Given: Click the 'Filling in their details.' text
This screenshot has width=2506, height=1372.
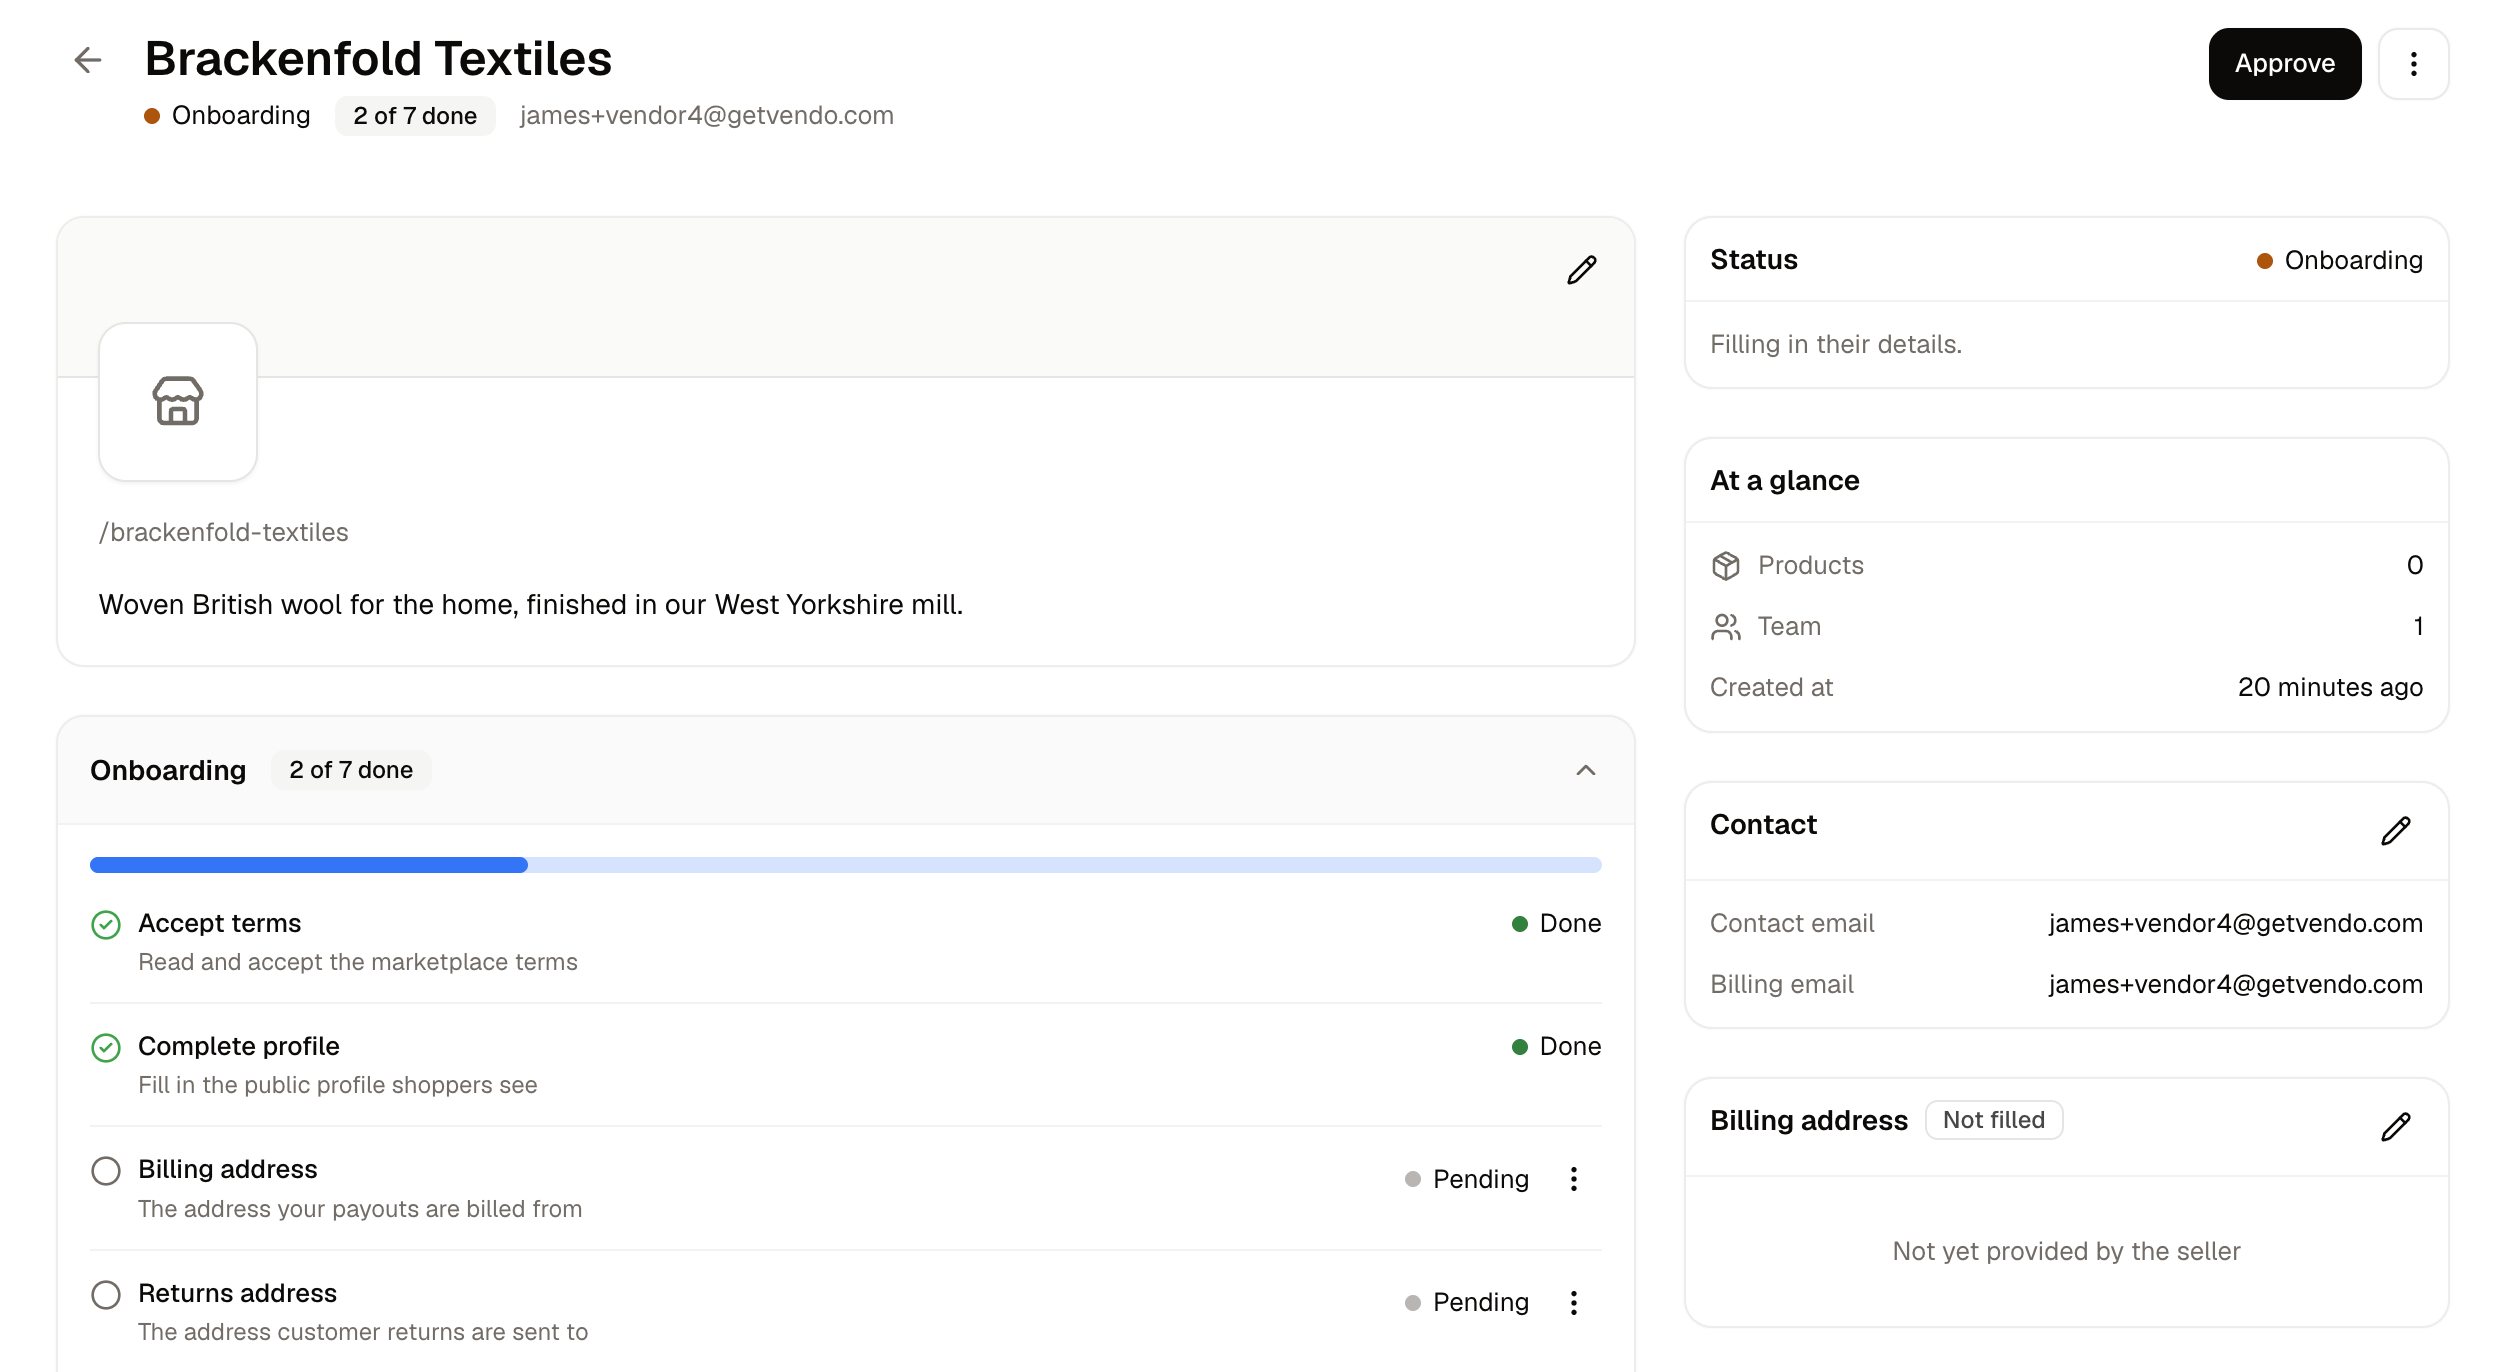Looking at the screenshot, I should [x=1835, y=344].
